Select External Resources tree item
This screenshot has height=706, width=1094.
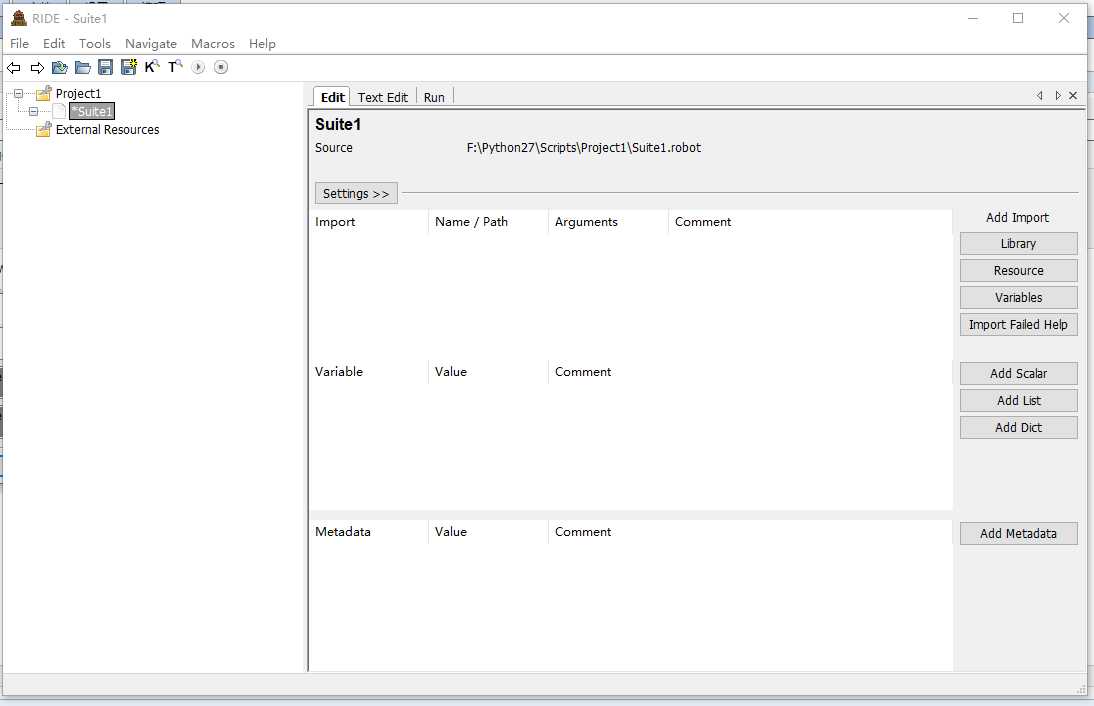coord(107,129)
